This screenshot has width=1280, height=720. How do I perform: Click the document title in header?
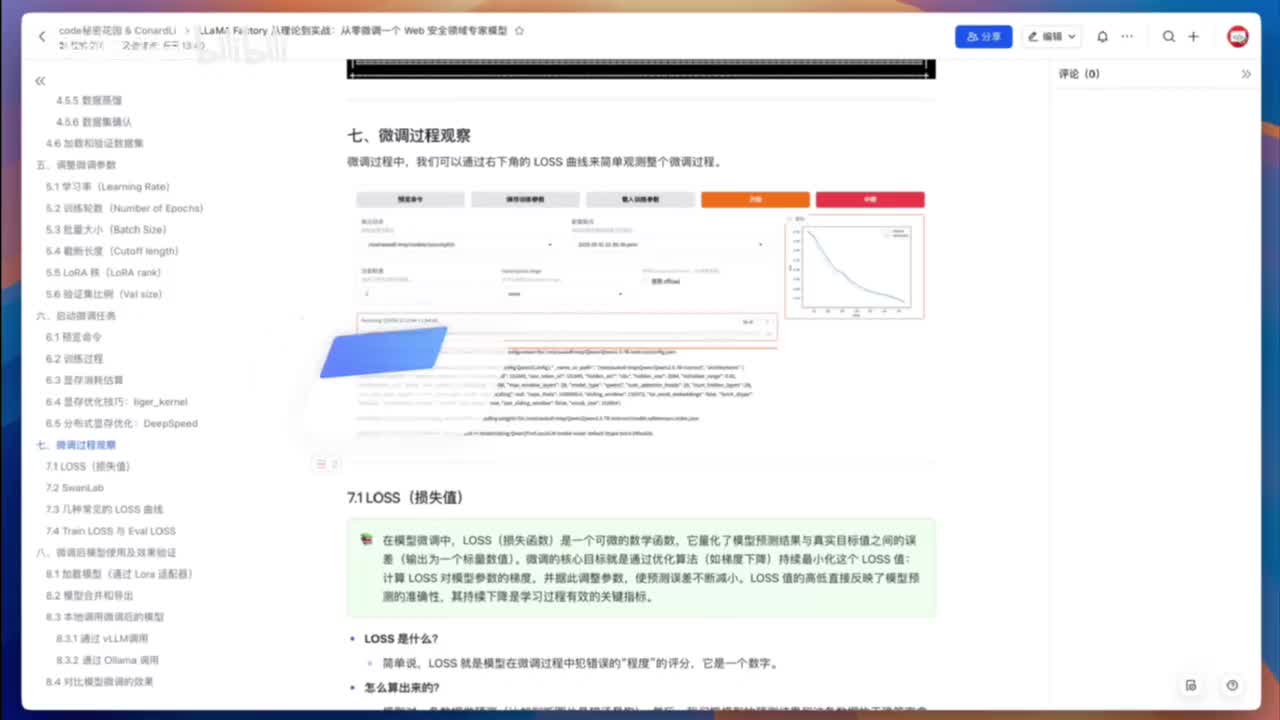(x=352, y=31)
